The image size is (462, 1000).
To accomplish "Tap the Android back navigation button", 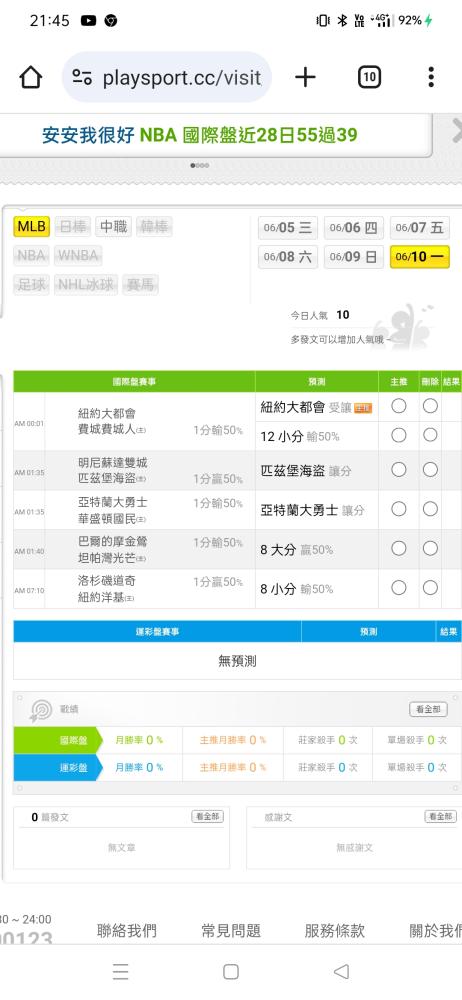I will click(x=341, y=971).
